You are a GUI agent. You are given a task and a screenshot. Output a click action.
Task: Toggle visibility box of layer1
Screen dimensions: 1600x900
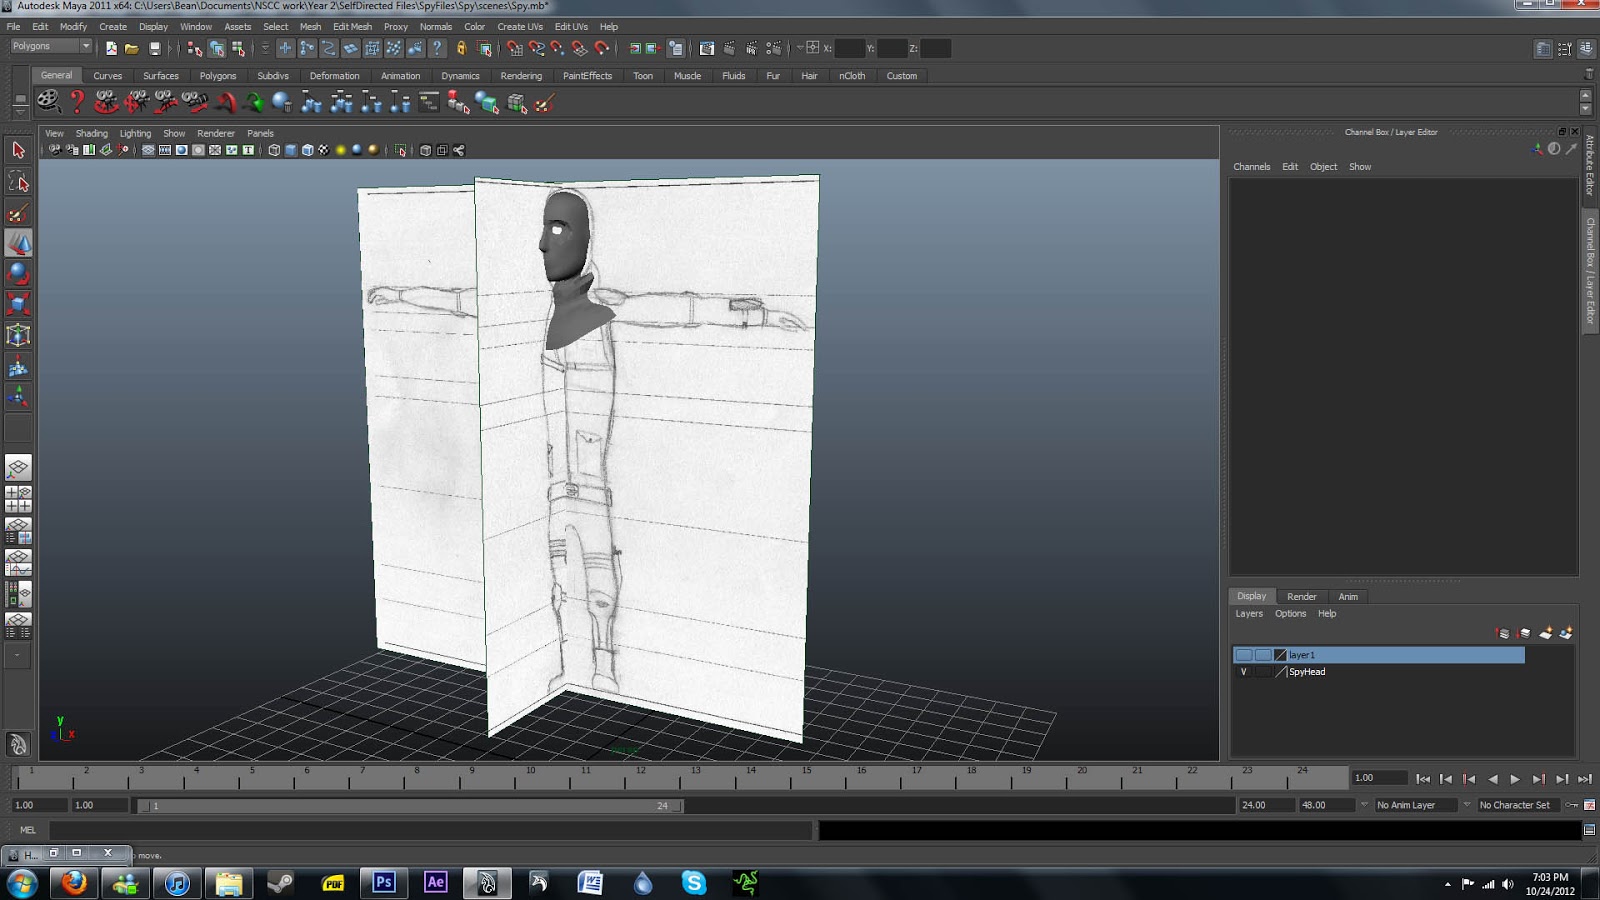click(x=1243, y=655)
